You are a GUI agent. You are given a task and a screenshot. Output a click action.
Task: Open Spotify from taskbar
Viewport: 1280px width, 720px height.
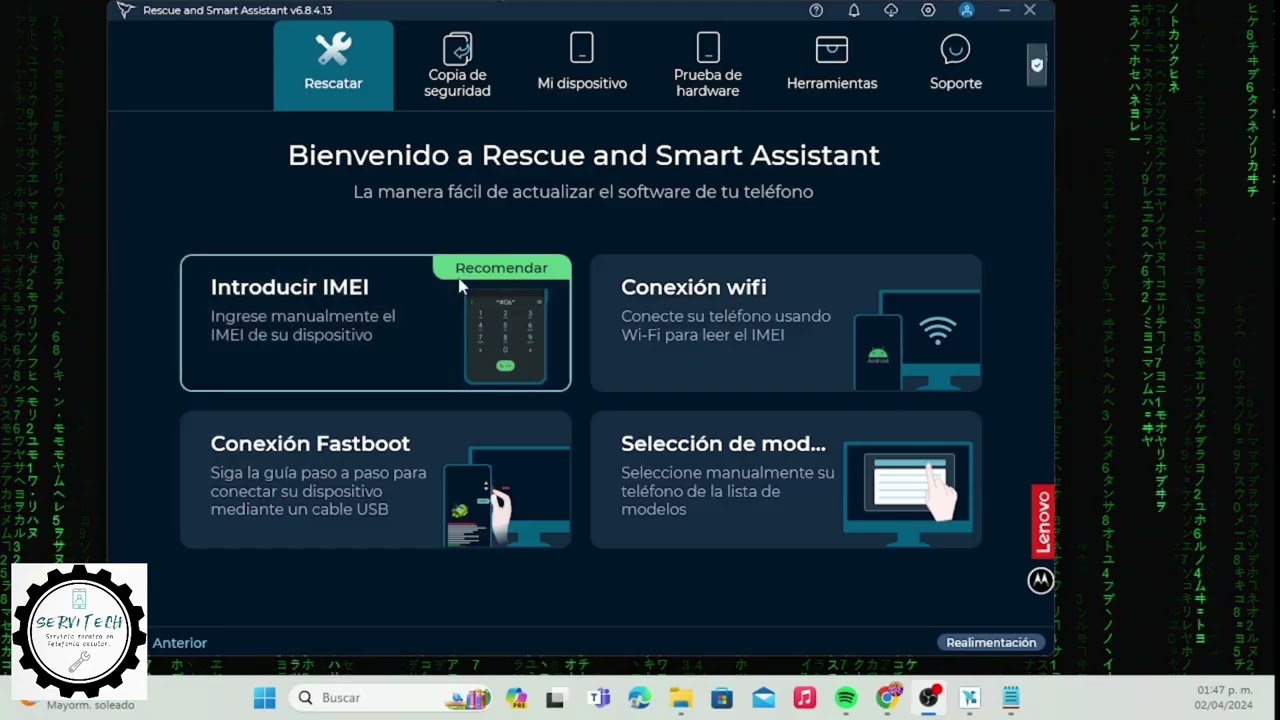point(846,698)
